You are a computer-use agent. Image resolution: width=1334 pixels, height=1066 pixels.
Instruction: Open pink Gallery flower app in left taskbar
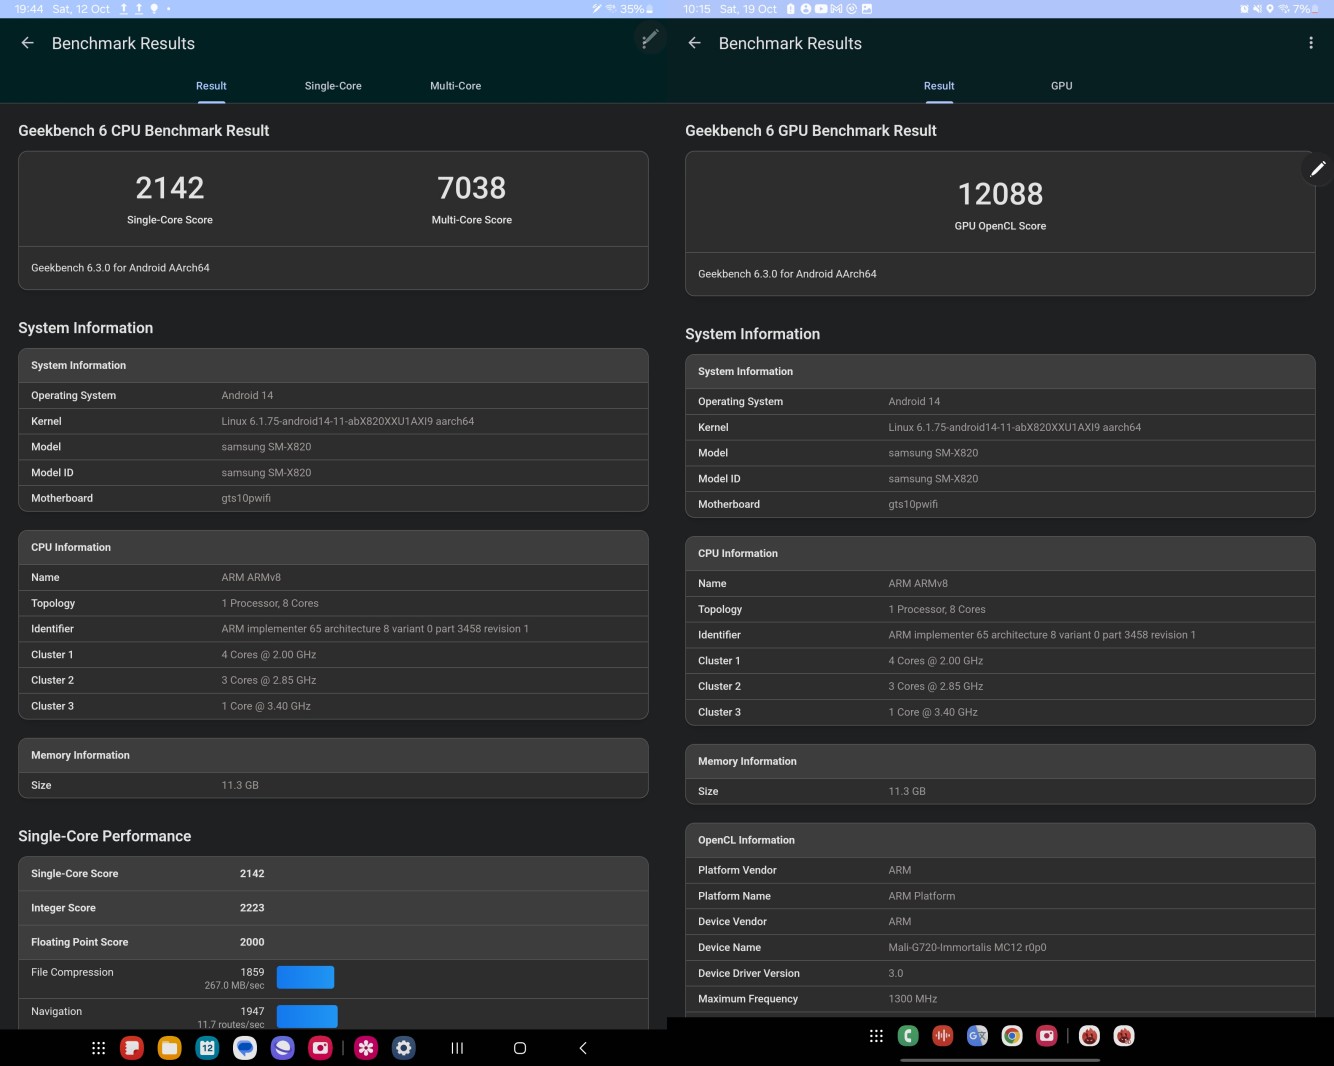[x=366, y=1048]
